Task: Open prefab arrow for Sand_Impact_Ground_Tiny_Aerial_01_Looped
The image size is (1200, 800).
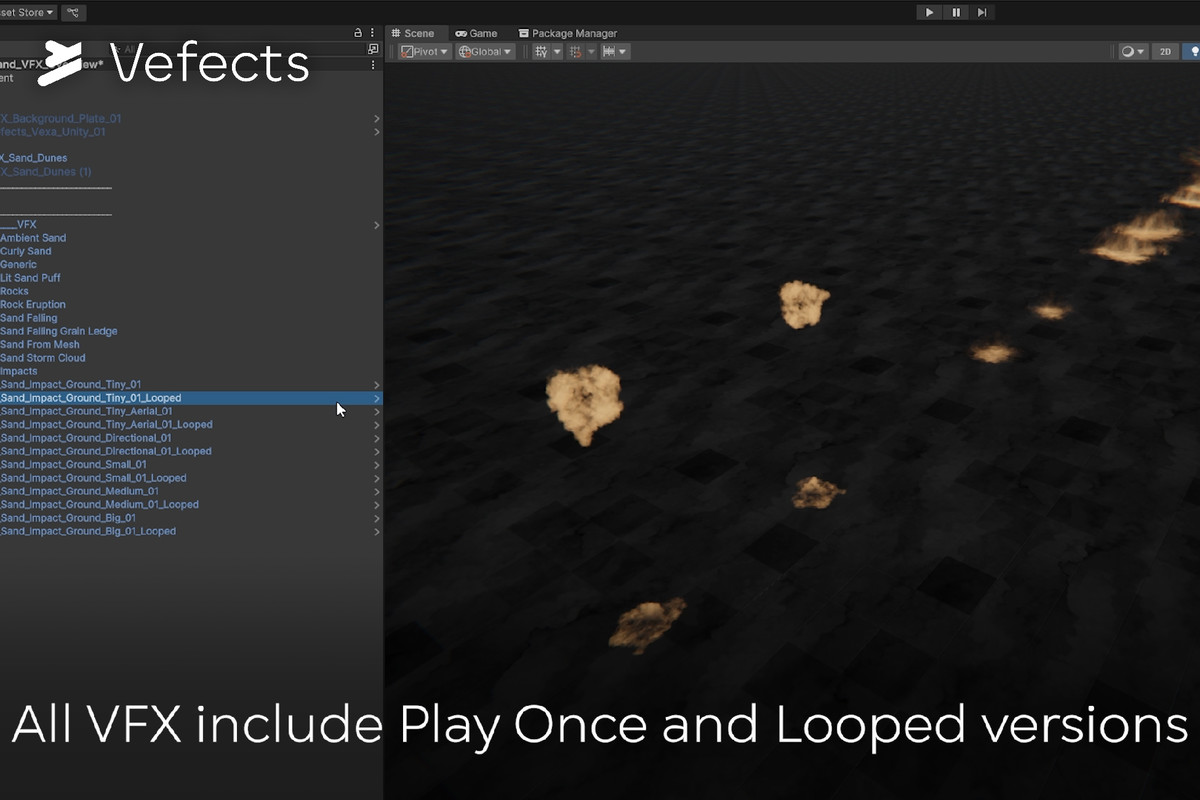Action: (377, 425)
